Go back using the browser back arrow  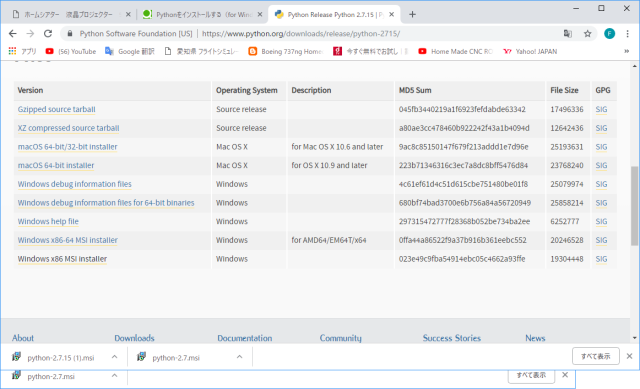13,33
